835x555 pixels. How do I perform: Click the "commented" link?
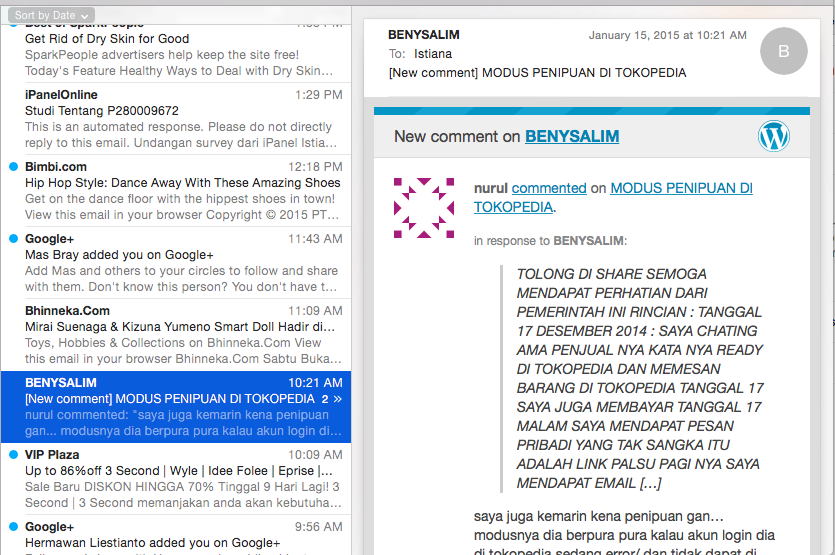[549, 188]
